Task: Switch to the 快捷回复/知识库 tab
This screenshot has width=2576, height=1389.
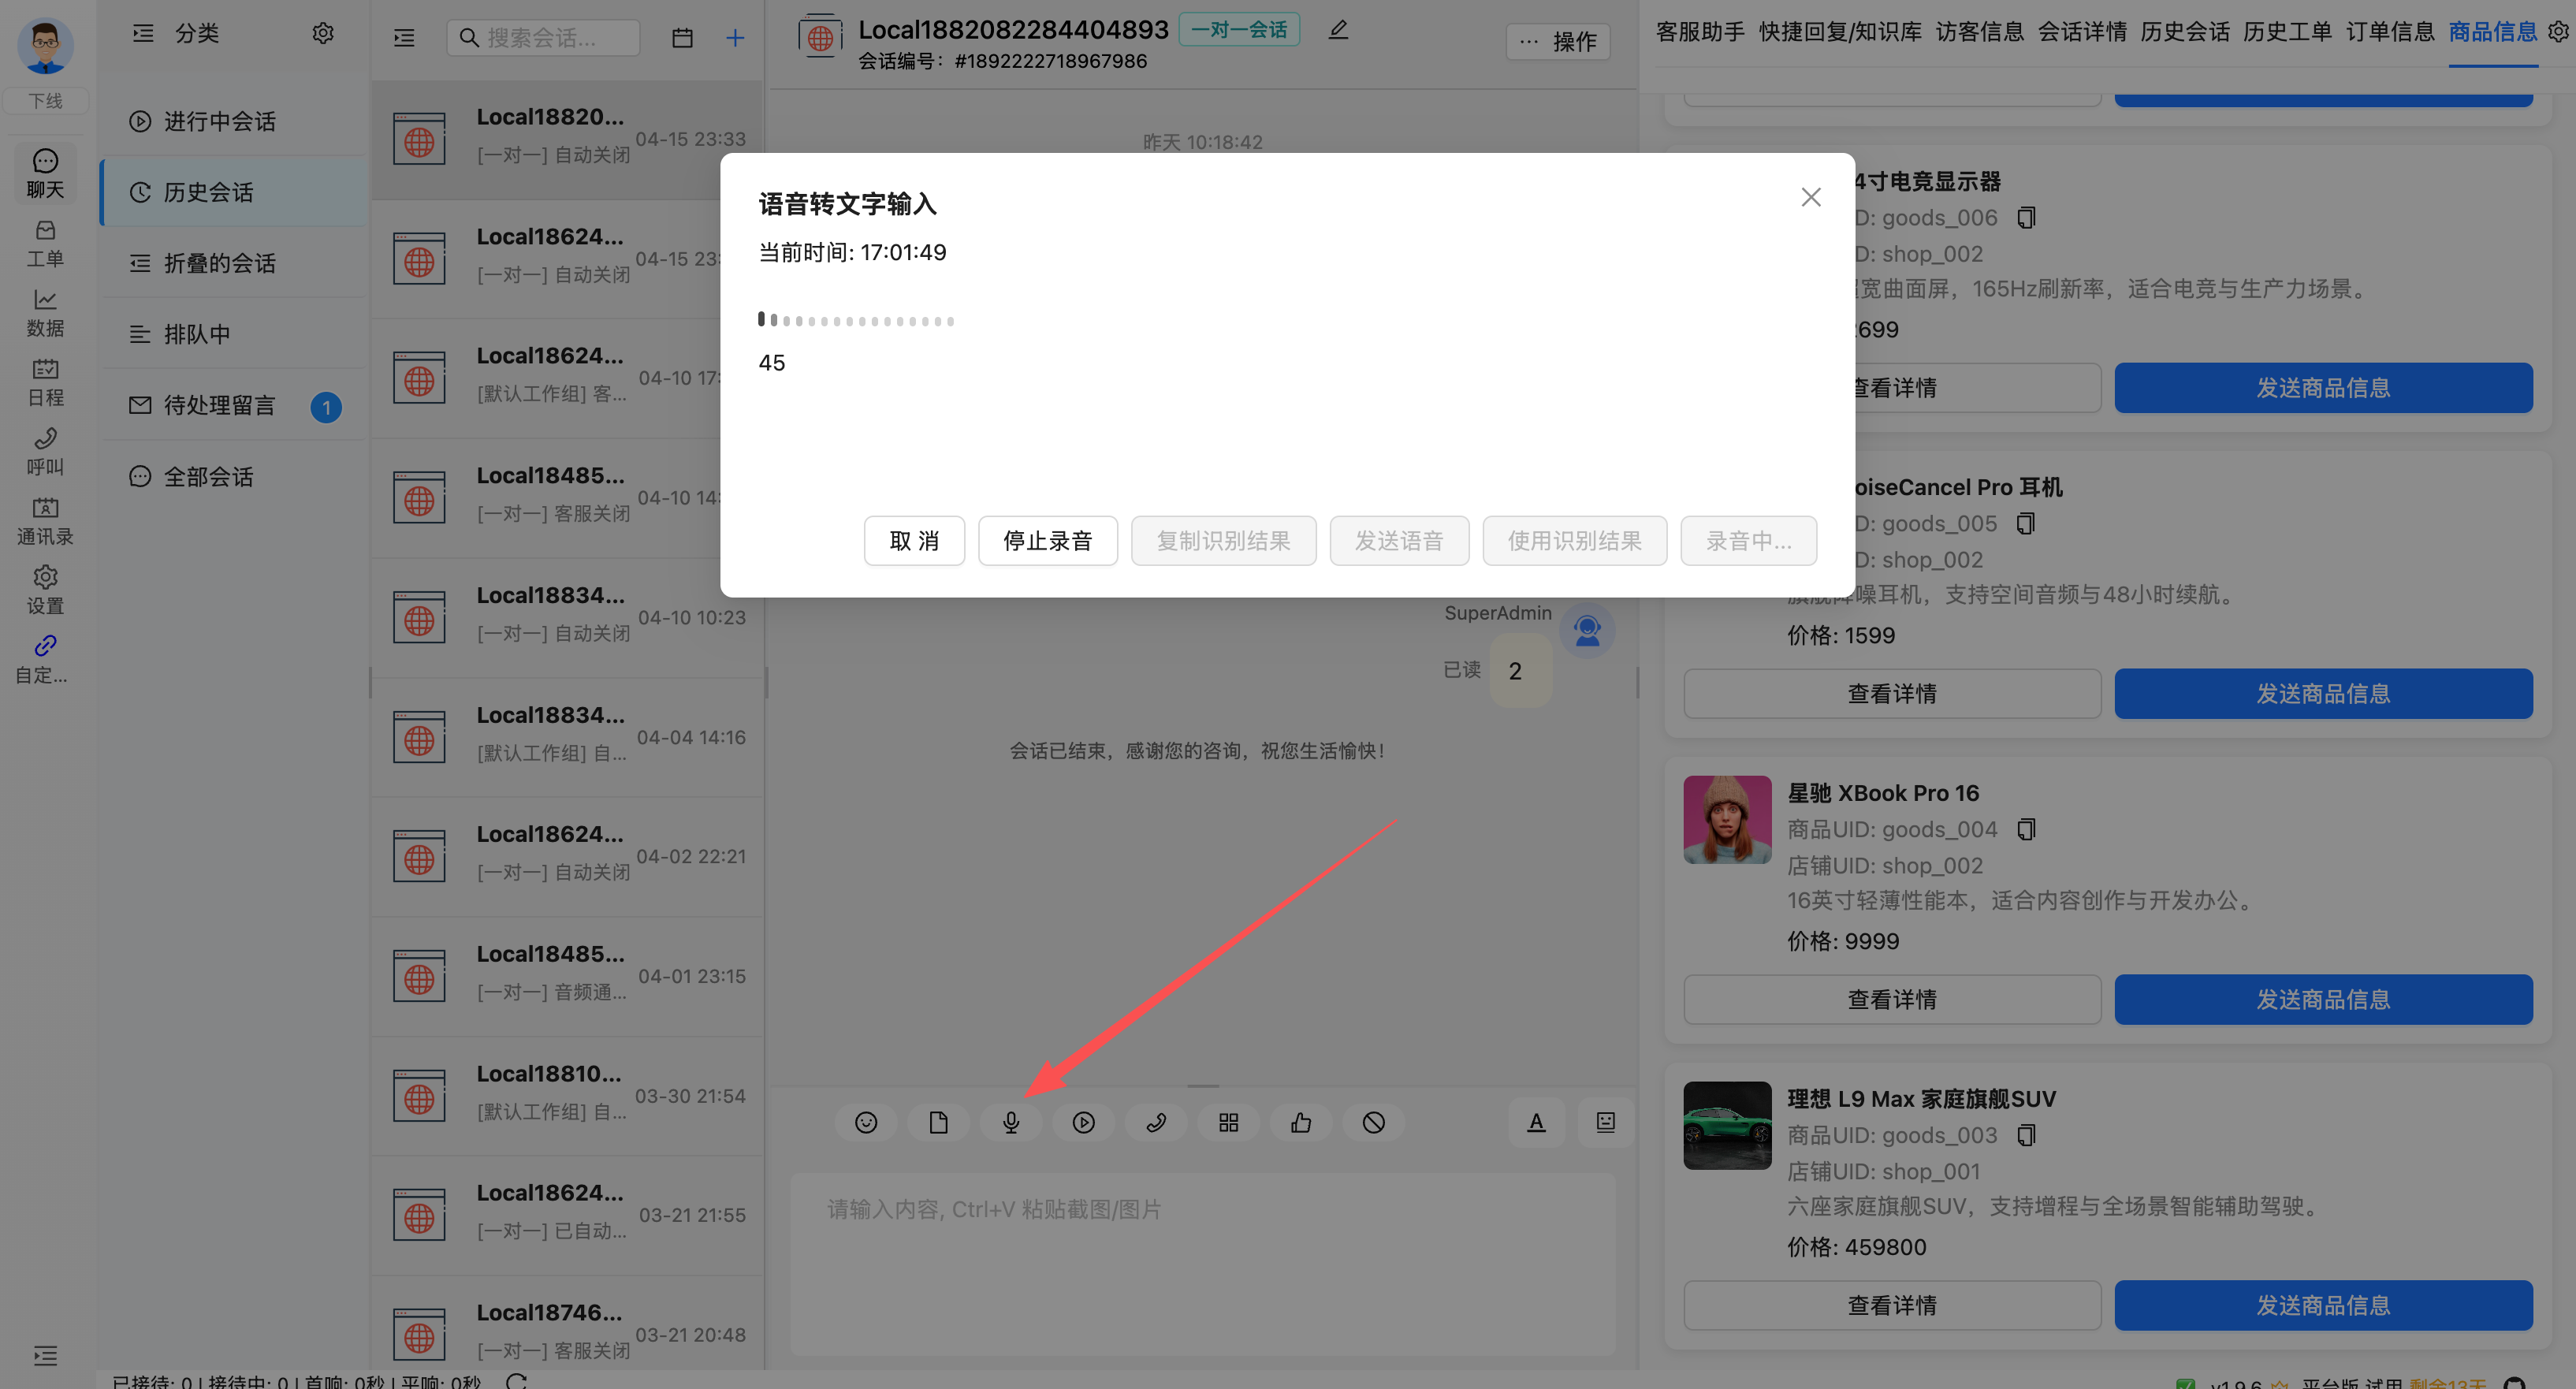Action: pos(1840,32)
